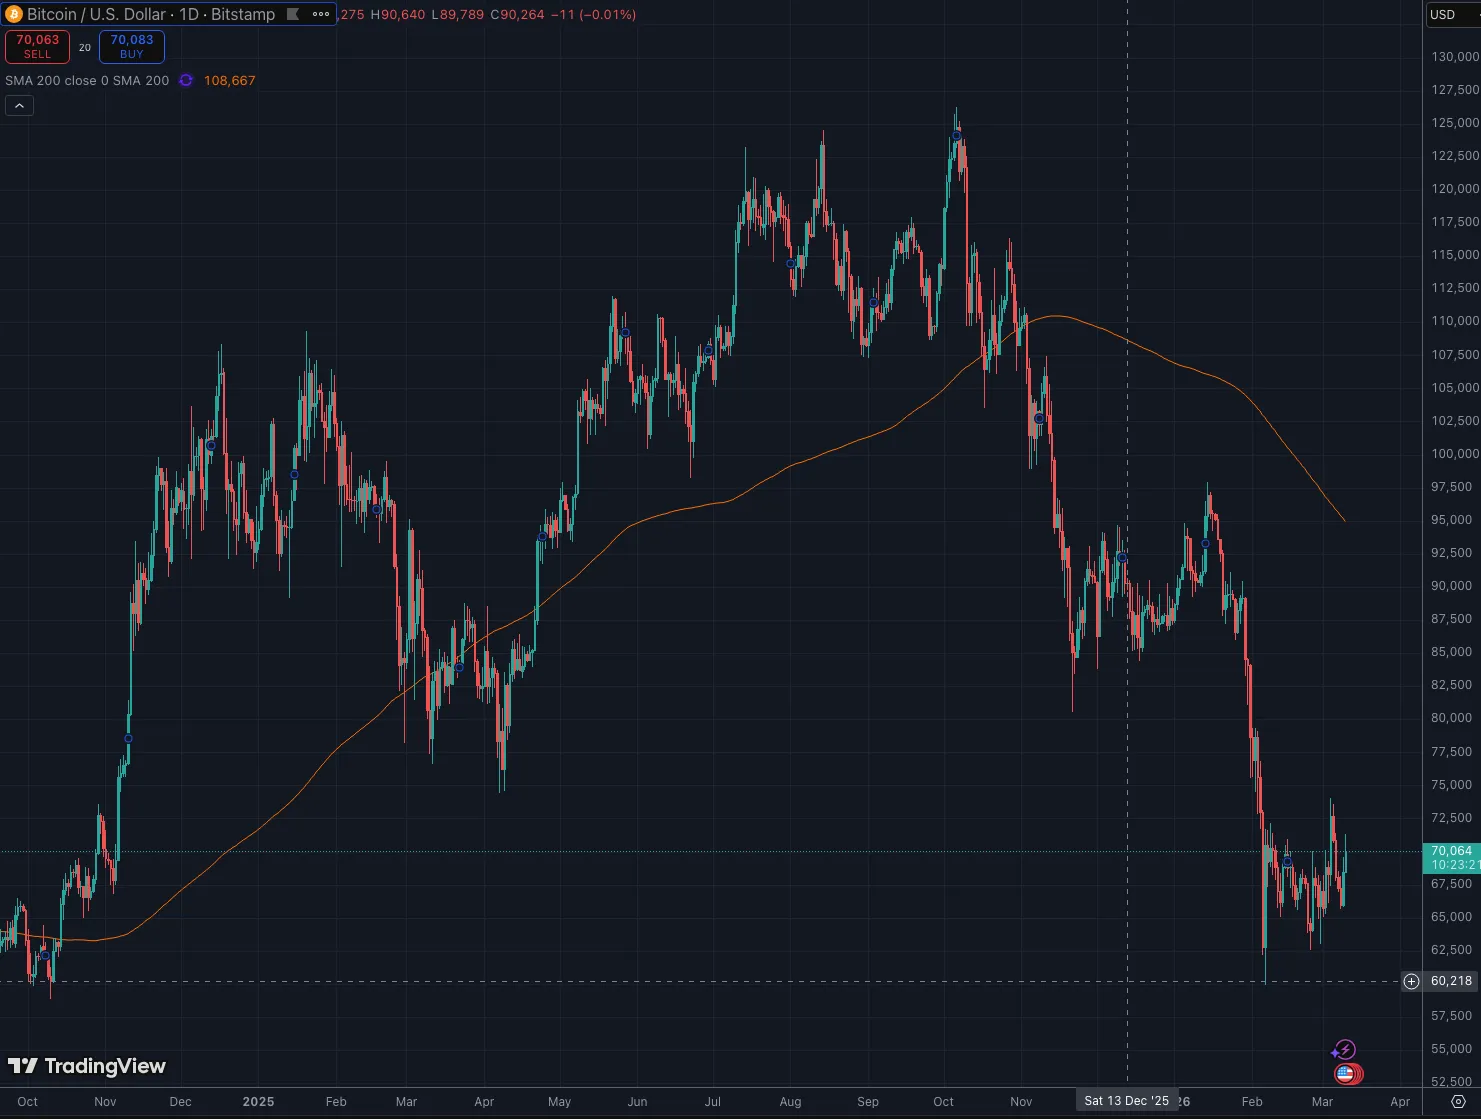
Task: Click the current price label 70,064
Action: (1451, 852)
